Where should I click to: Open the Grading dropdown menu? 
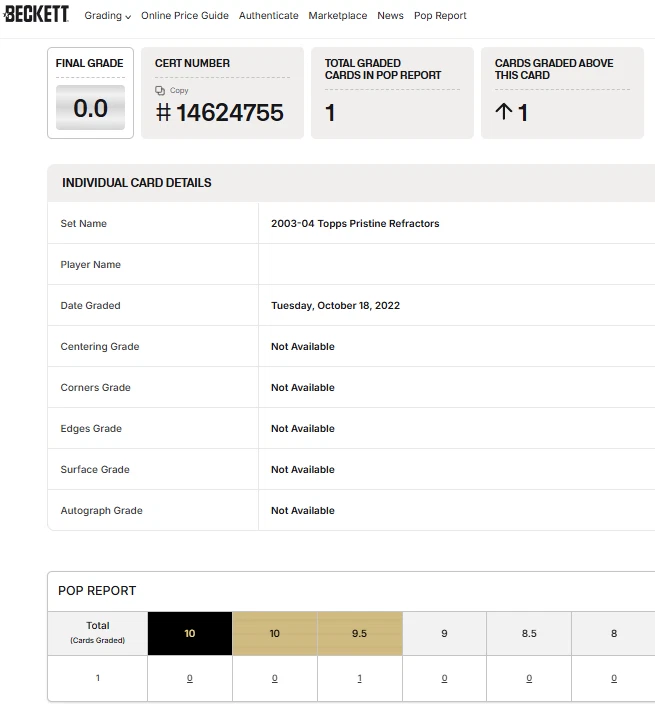coord(108,16)
